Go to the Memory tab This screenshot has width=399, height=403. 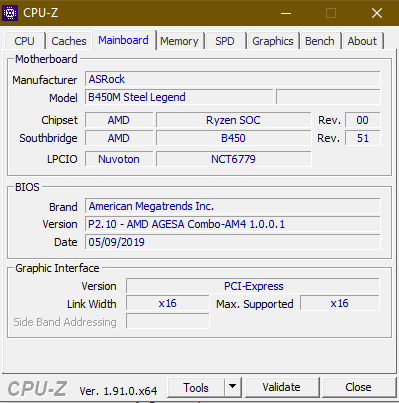coord(179,41)
